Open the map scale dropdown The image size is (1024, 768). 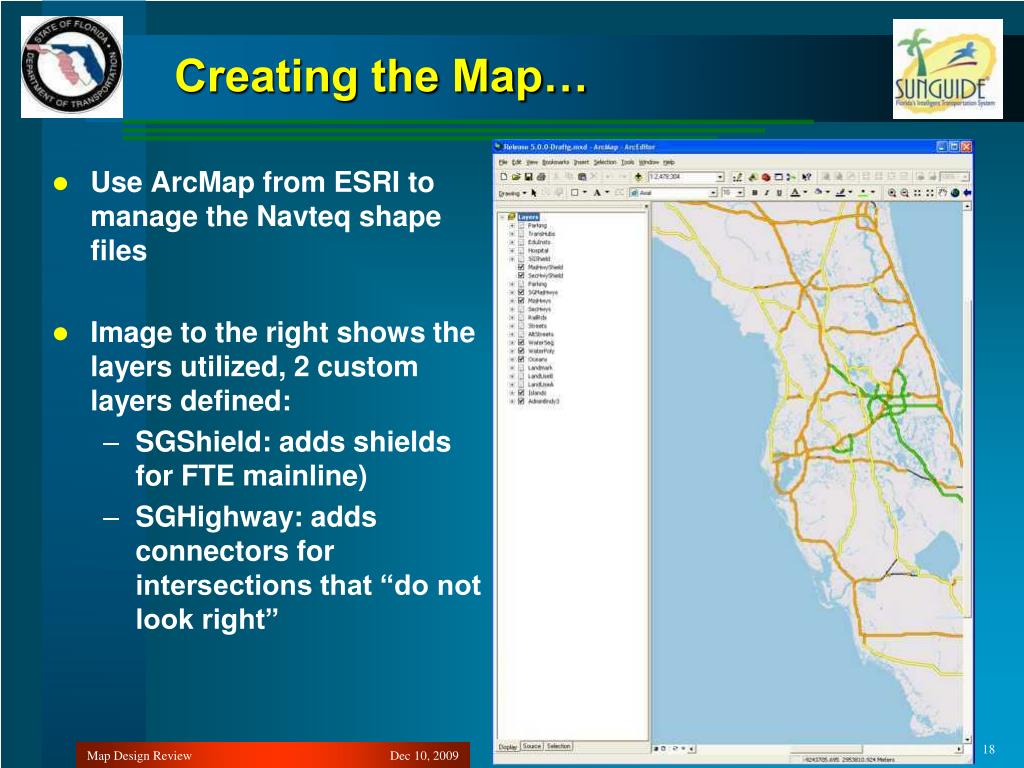click(720, 177)
